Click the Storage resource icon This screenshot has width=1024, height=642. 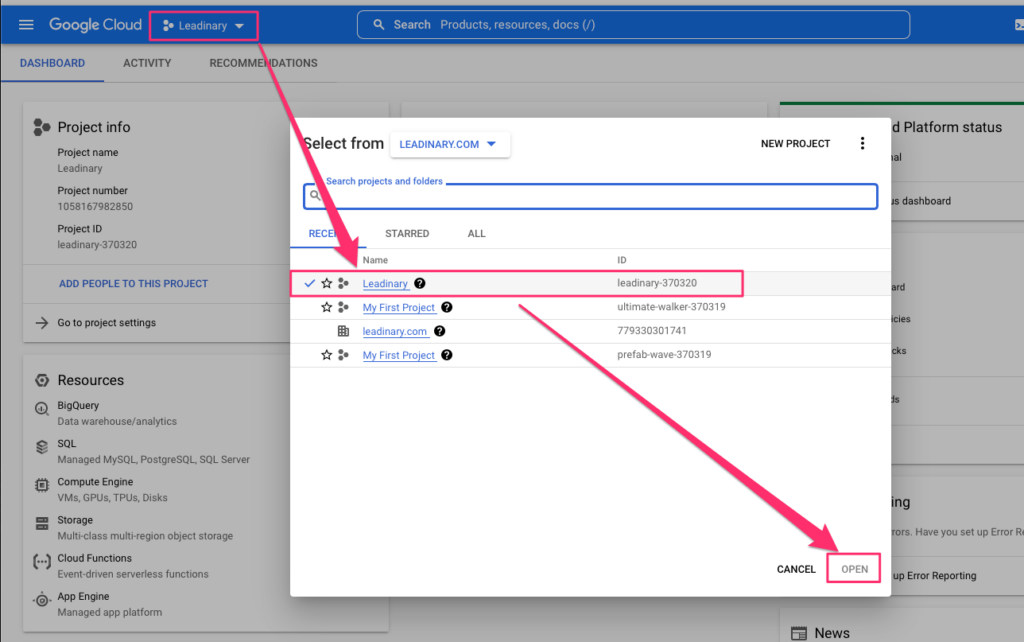(x=42, y=523)
